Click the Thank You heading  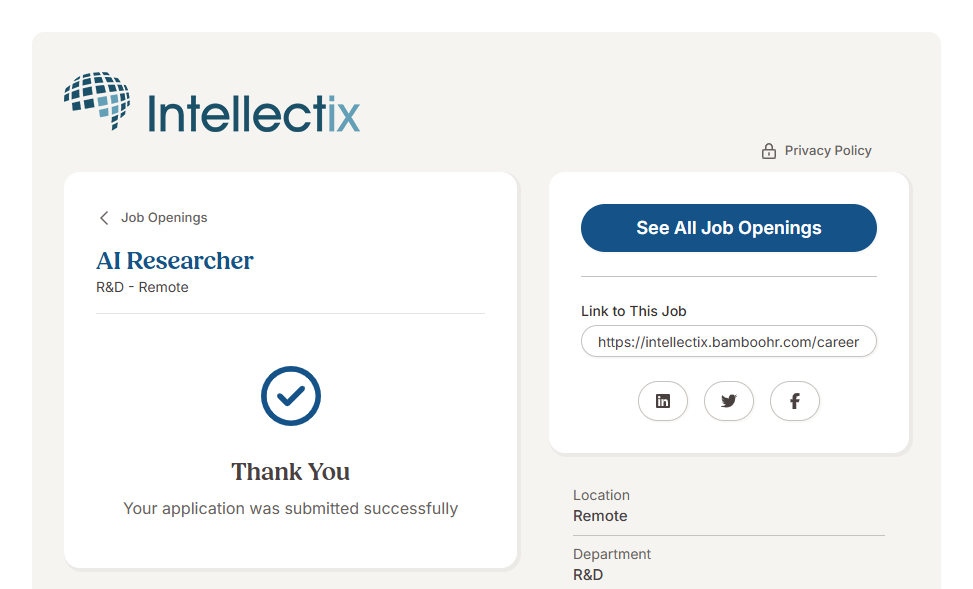coord(291,472)
